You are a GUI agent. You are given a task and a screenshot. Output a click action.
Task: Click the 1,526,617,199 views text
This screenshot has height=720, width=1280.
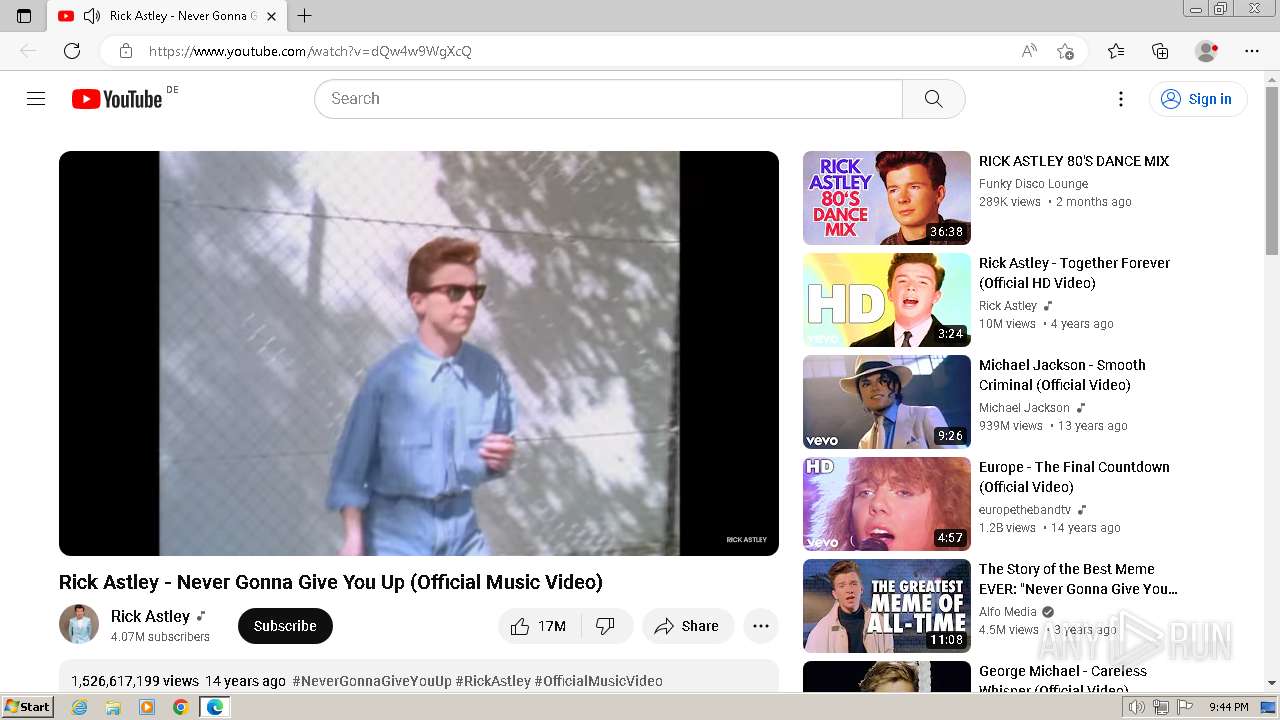click(x=135, y=681)
